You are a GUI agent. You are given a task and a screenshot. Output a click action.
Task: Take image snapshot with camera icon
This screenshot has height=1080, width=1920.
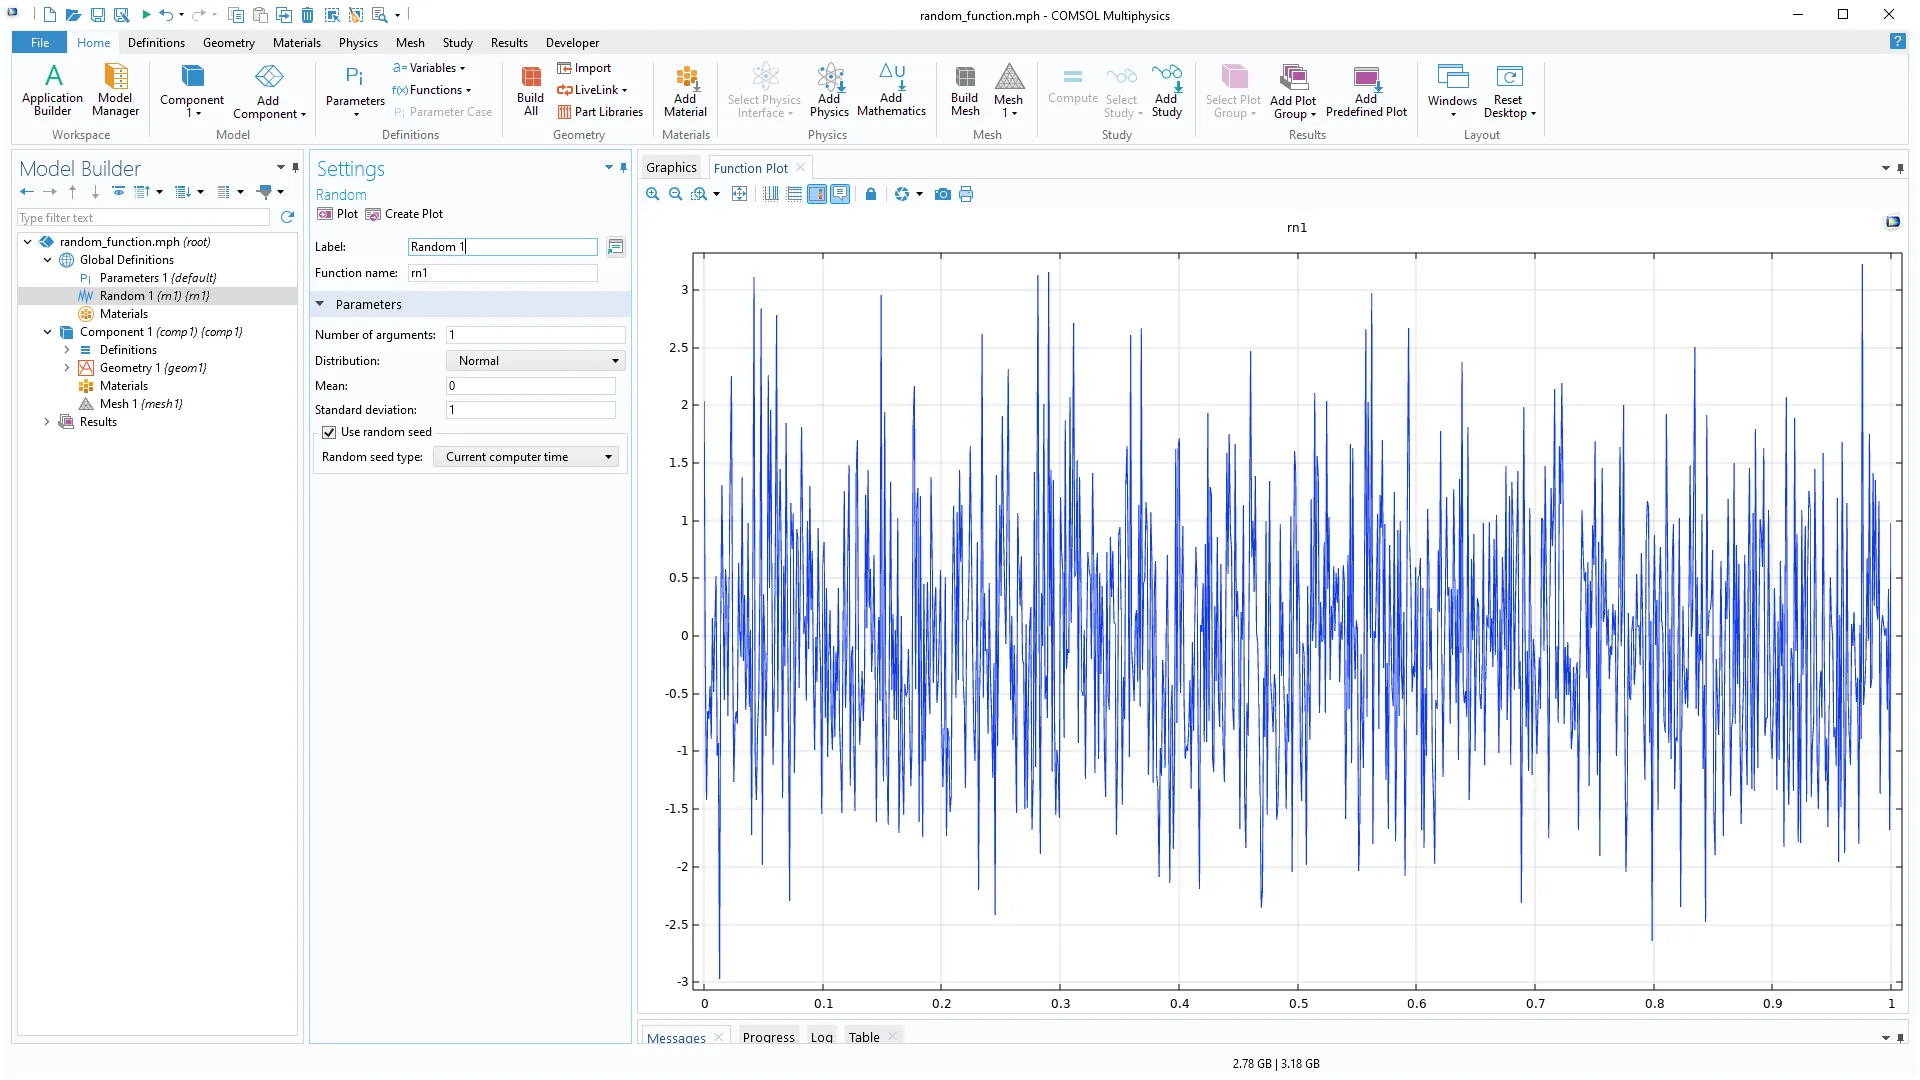[942, 194]
